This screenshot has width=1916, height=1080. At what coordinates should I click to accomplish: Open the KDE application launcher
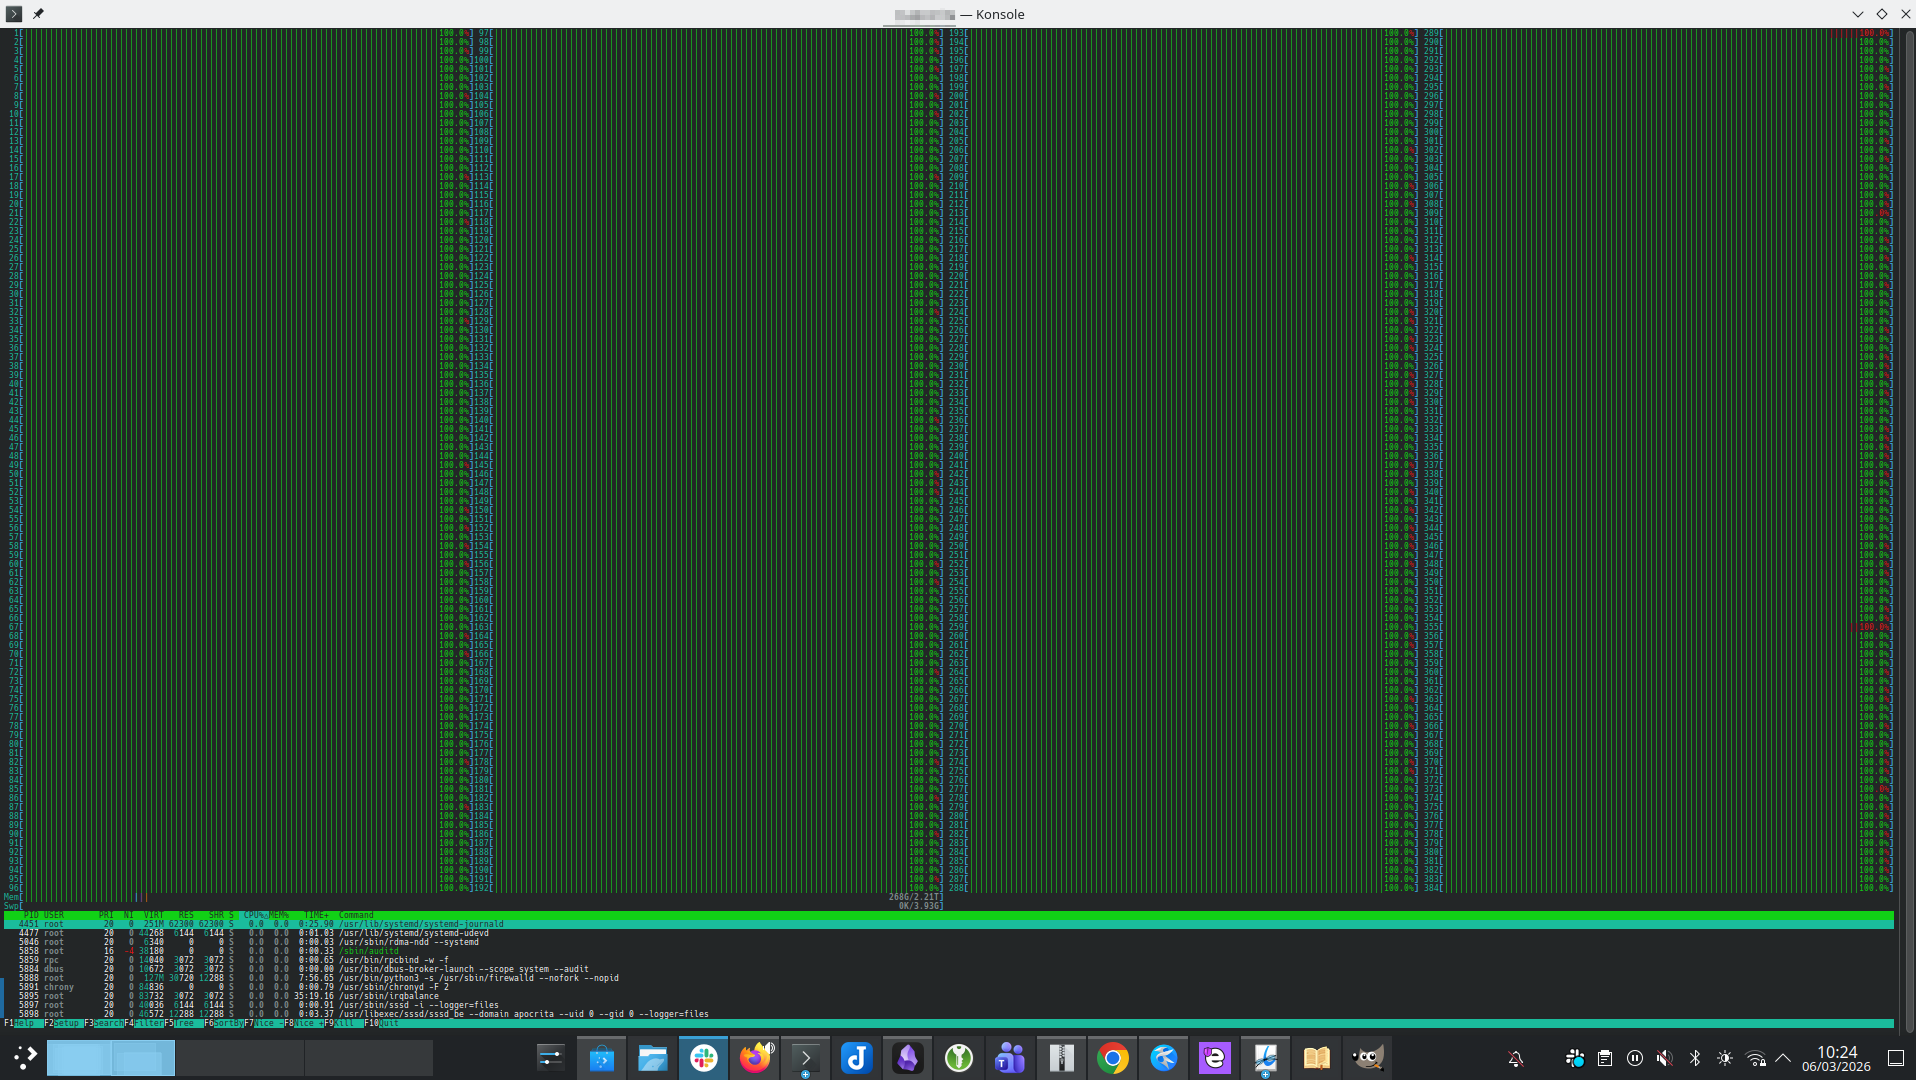click(x=25, y=1057)
